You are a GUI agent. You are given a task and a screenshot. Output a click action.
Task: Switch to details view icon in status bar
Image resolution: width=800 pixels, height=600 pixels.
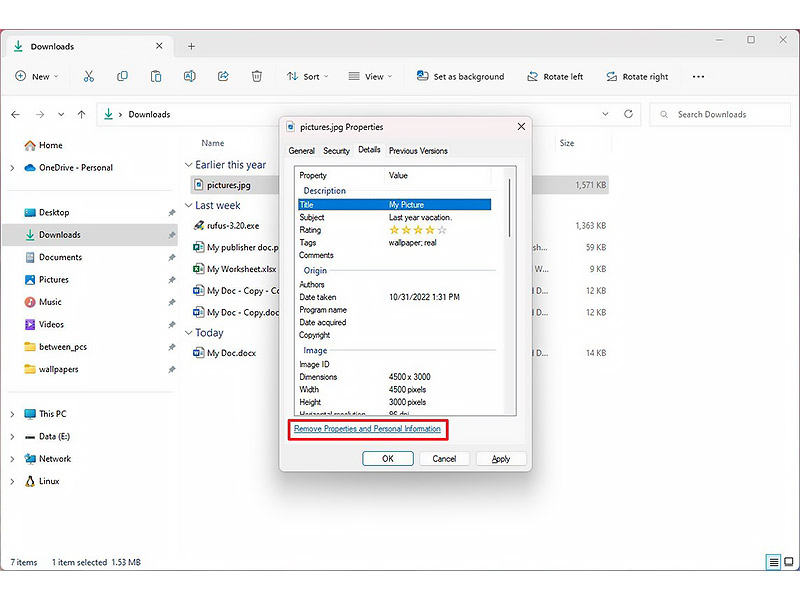pyautogui.click(x=773, y=562)
